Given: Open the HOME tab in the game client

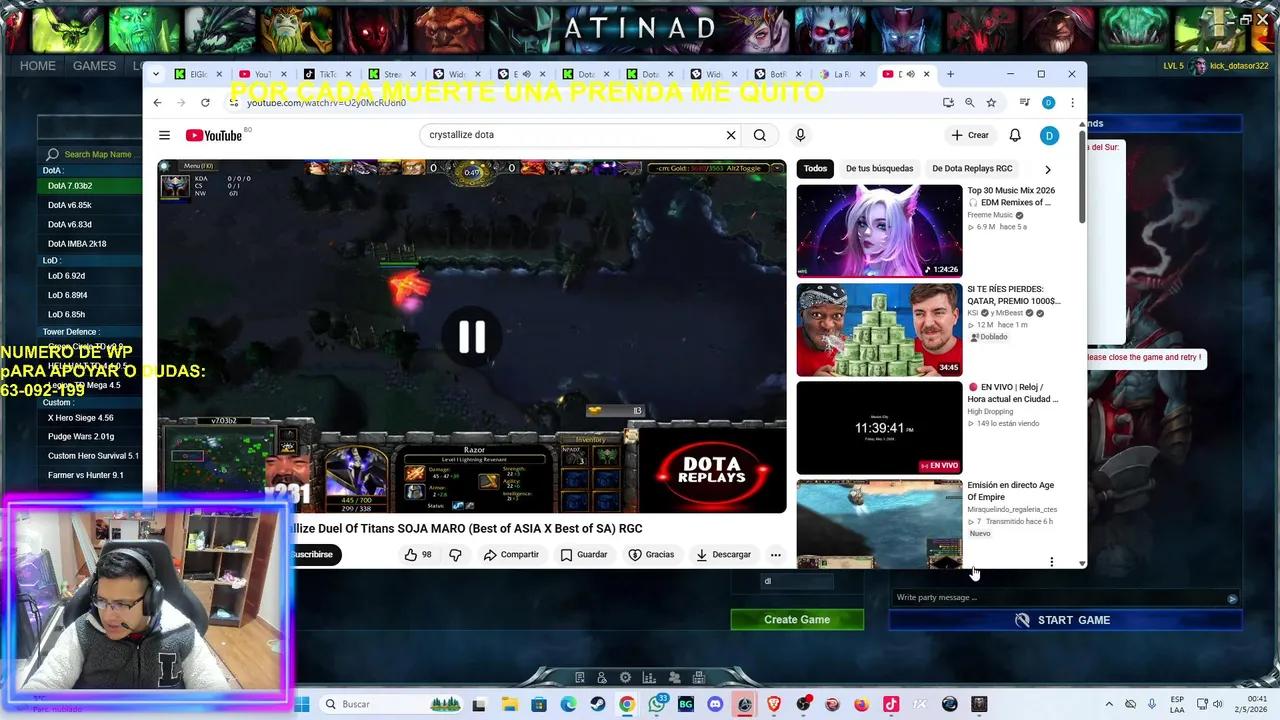Looking at the screenshot, I should pyautogui.click(x=38, y=66).
